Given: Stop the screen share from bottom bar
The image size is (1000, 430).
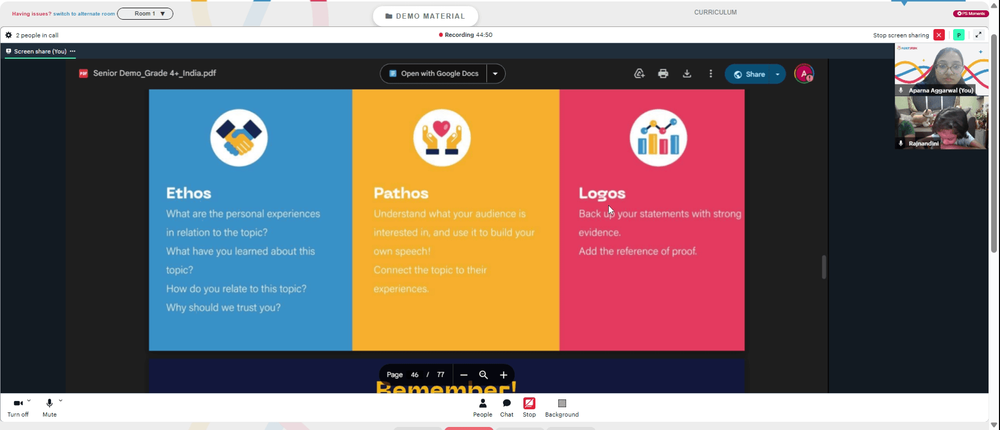Looking at the screenshot, I should point(529,408).
